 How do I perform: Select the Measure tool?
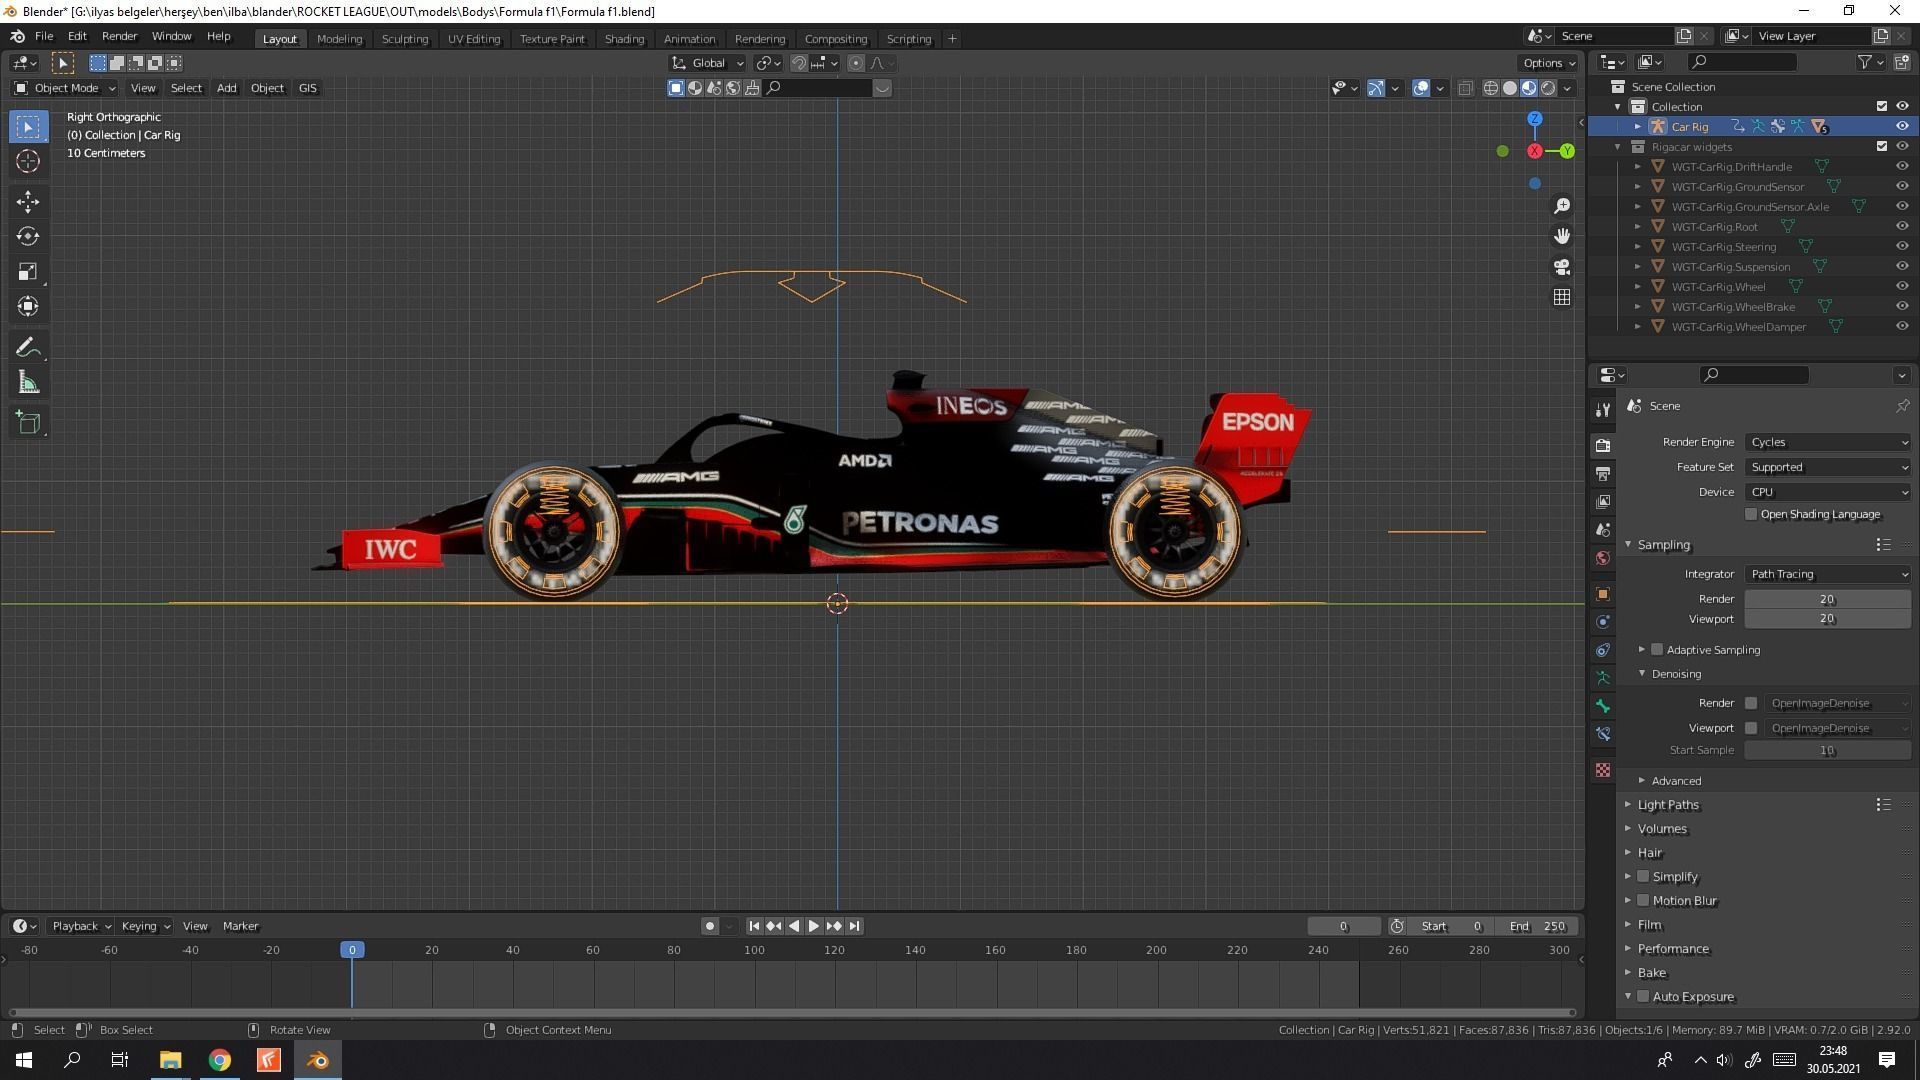click(x=28, y=382)
